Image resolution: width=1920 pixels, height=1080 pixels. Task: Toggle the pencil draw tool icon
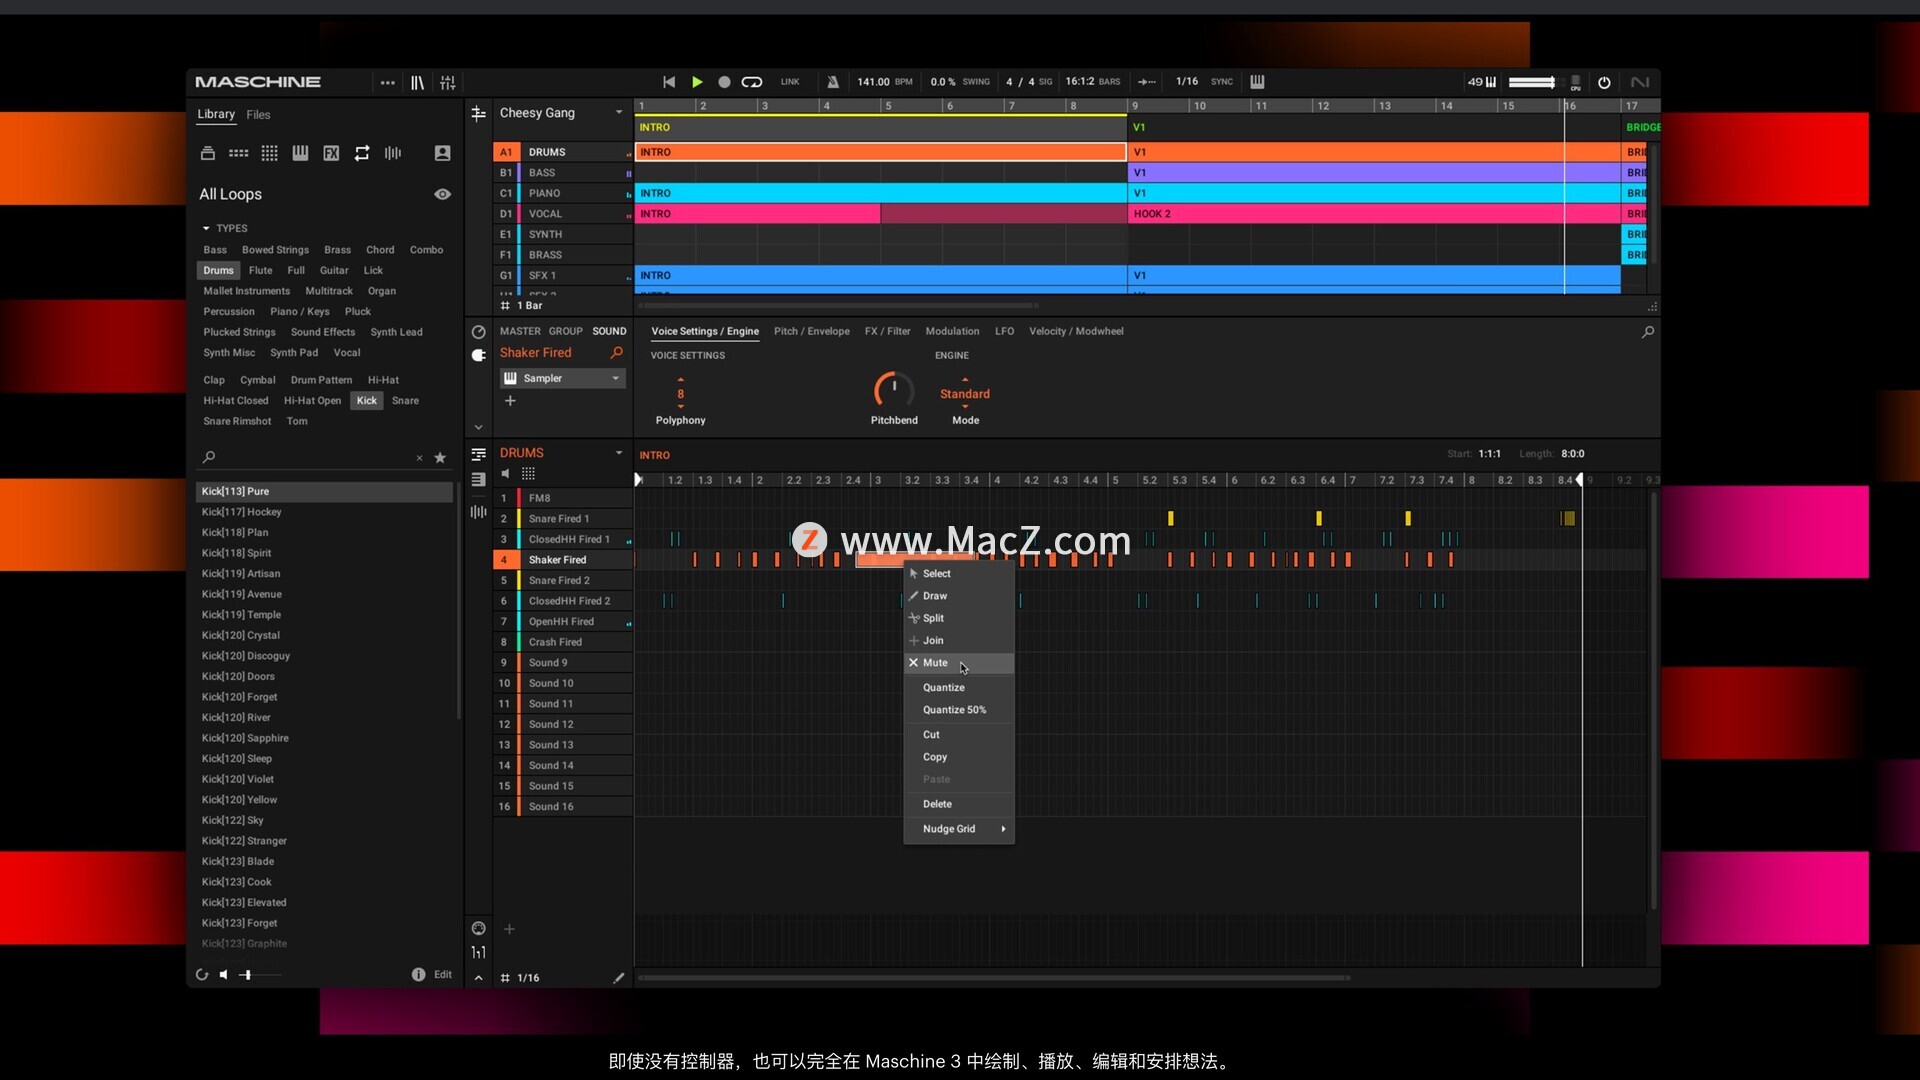pos(618,978)
